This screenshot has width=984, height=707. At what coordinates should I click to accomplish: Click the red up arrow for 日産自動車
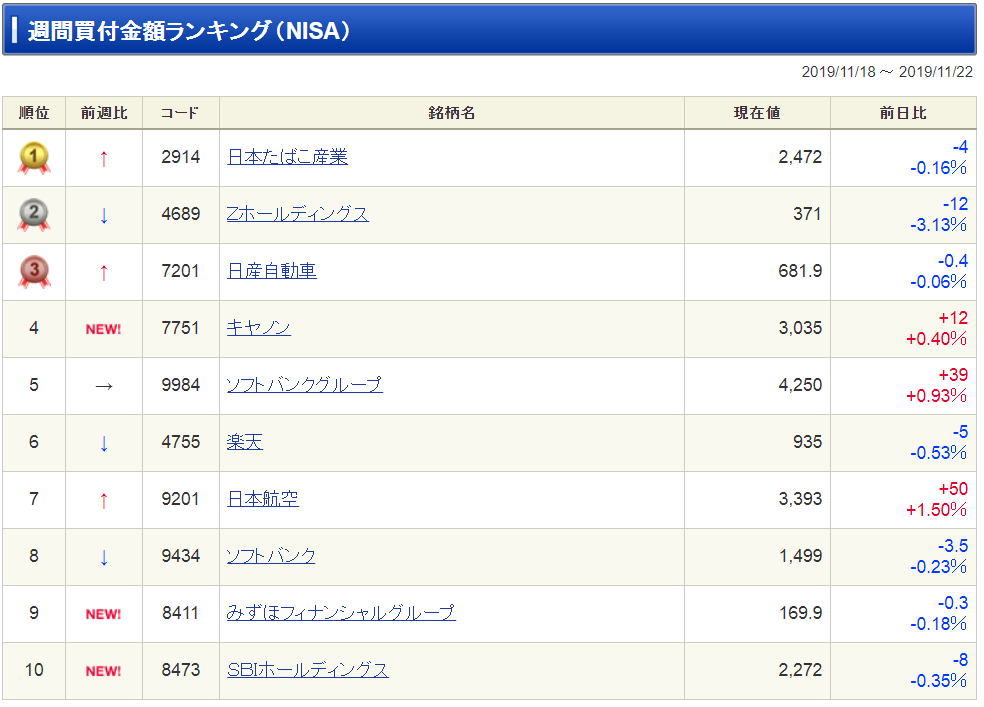click(104, 273)
